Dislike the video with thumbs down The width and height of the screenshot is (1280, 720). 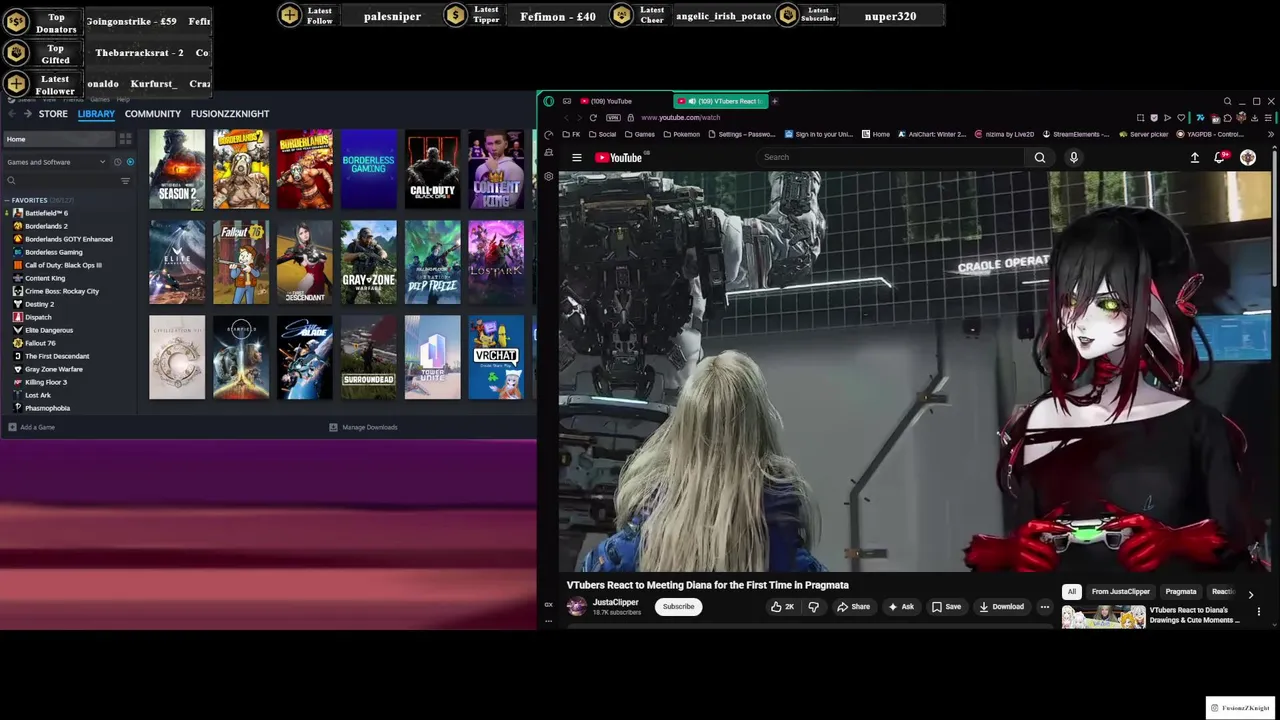(x=813, y=606)
